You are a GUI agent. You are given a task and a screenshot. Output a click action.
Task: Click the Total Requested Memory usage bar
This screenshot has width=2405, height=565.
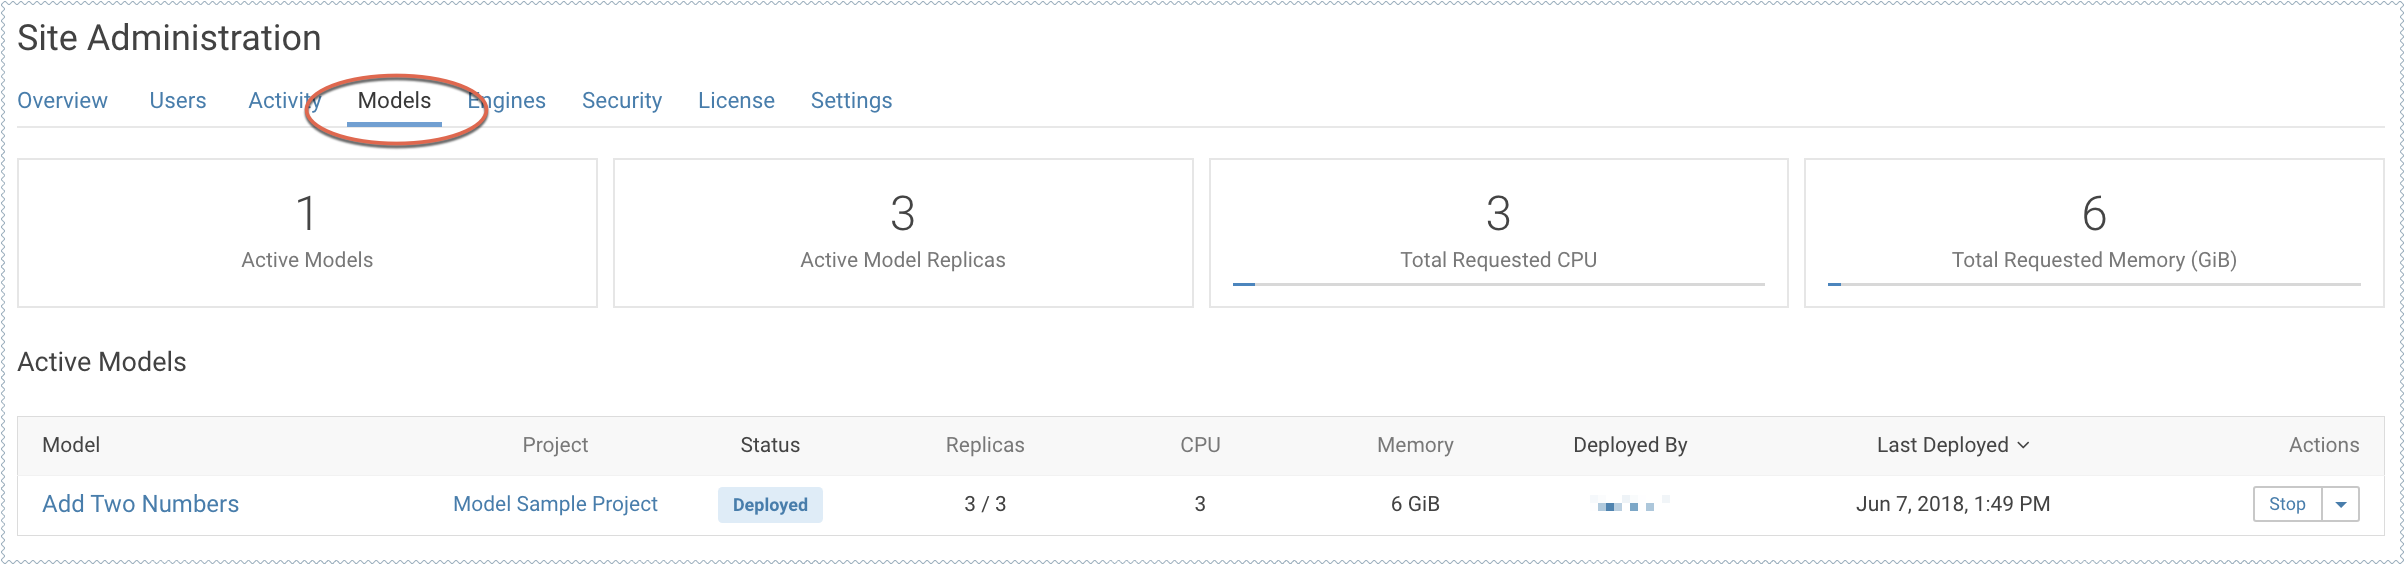click(2094, 285)
